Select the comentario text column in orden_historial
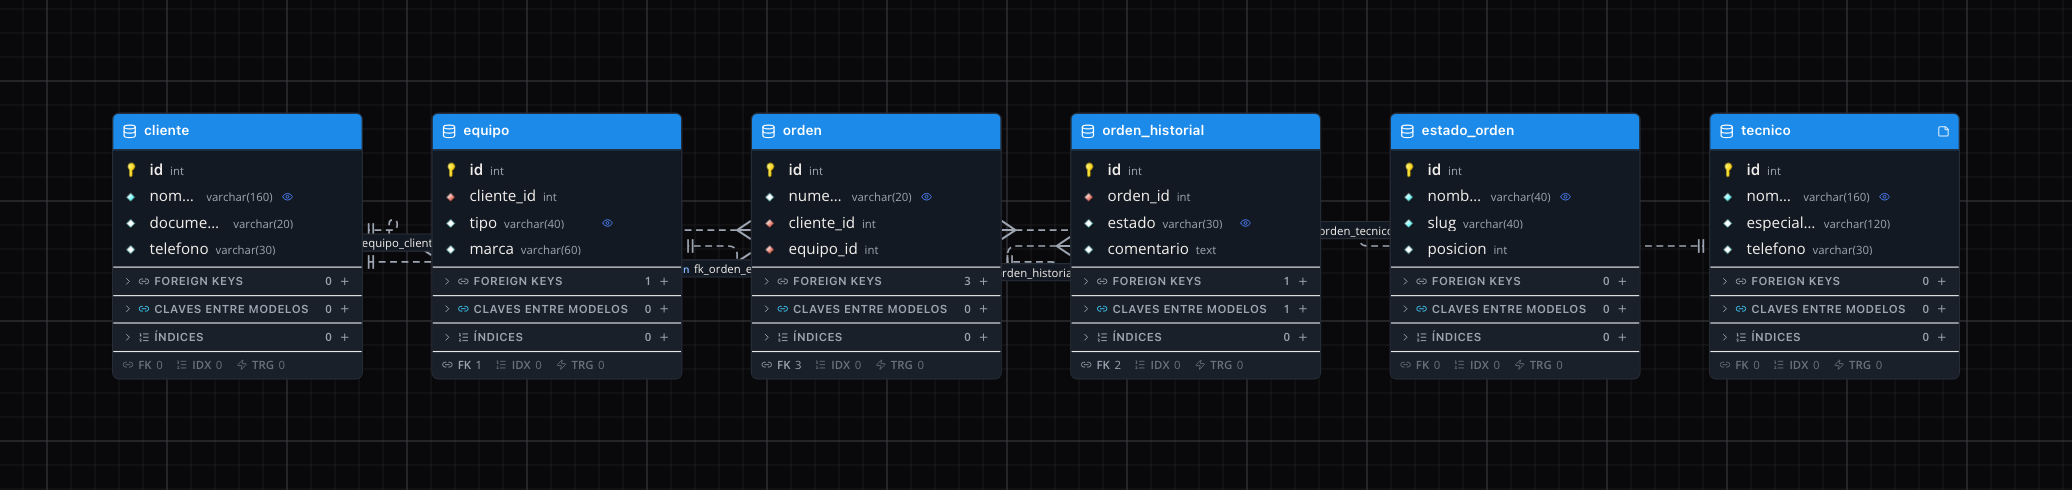The width and height of the screenshot is (2072, 490). 1195,249
